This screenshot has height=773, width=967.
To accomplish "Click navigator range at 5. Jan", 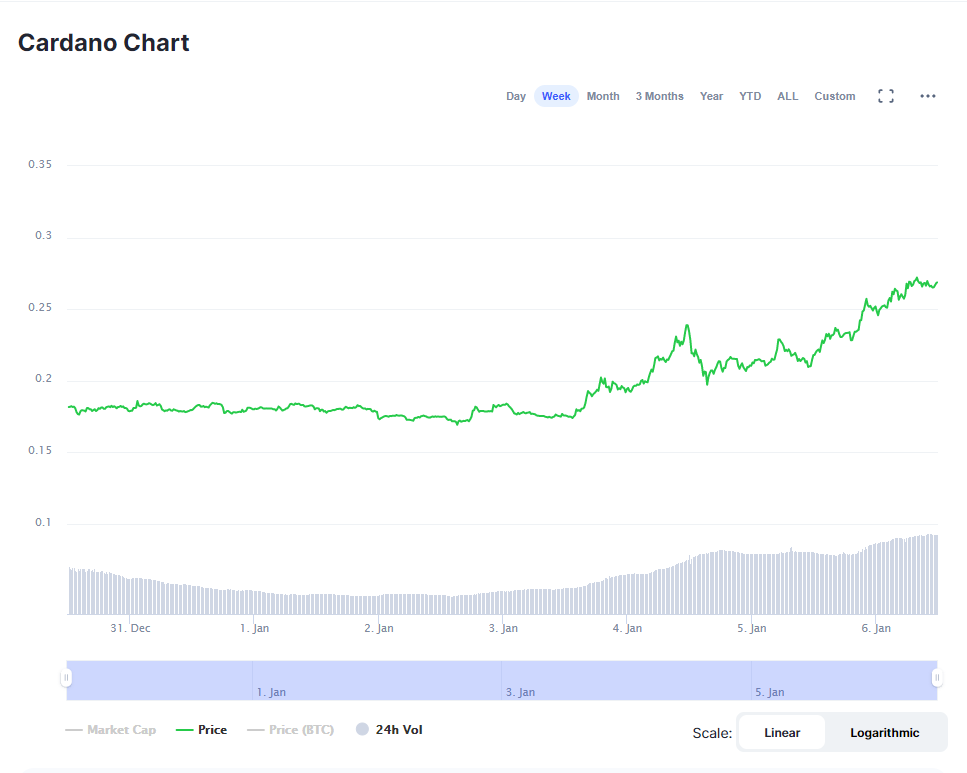I will [x=770, y=692].
